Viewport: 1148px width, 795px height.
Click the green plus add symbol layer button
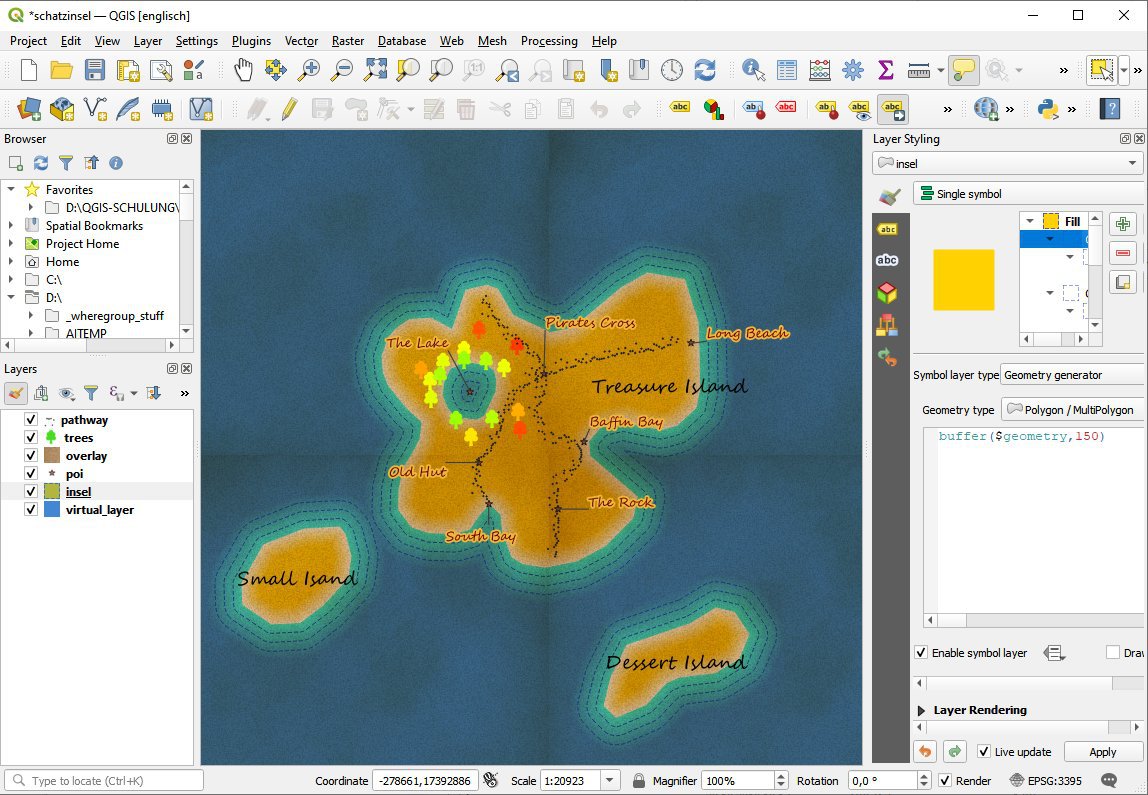point(1123,224)
